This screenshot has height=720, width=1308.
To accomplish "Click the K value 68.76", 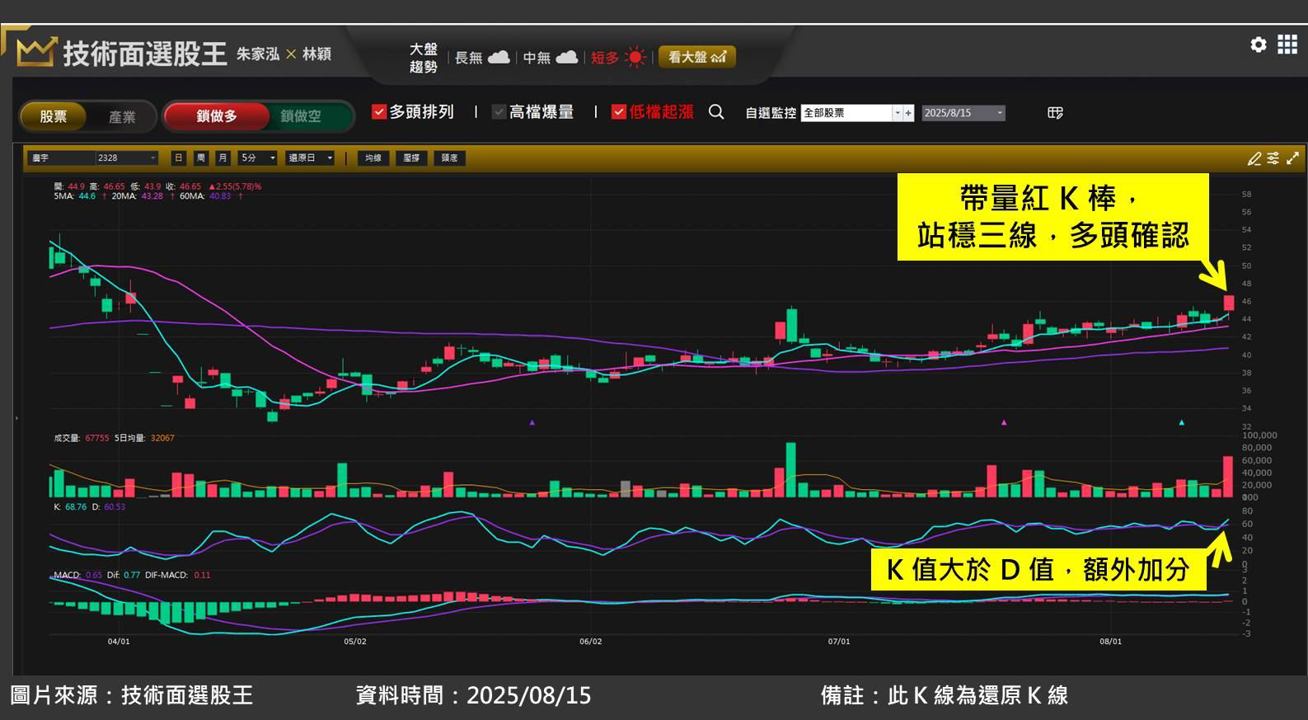I will 75,507.
